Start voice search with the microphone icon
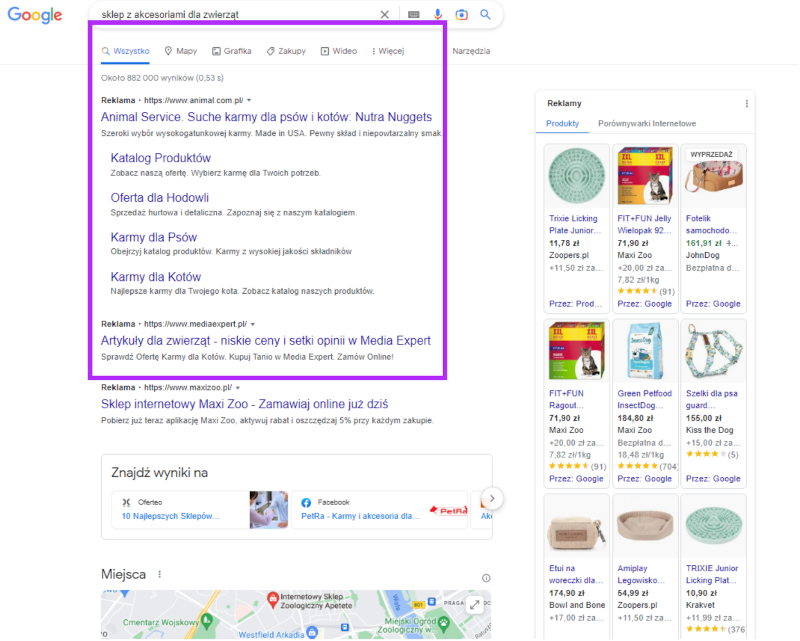800x641 pixels. tap(438, 15)
